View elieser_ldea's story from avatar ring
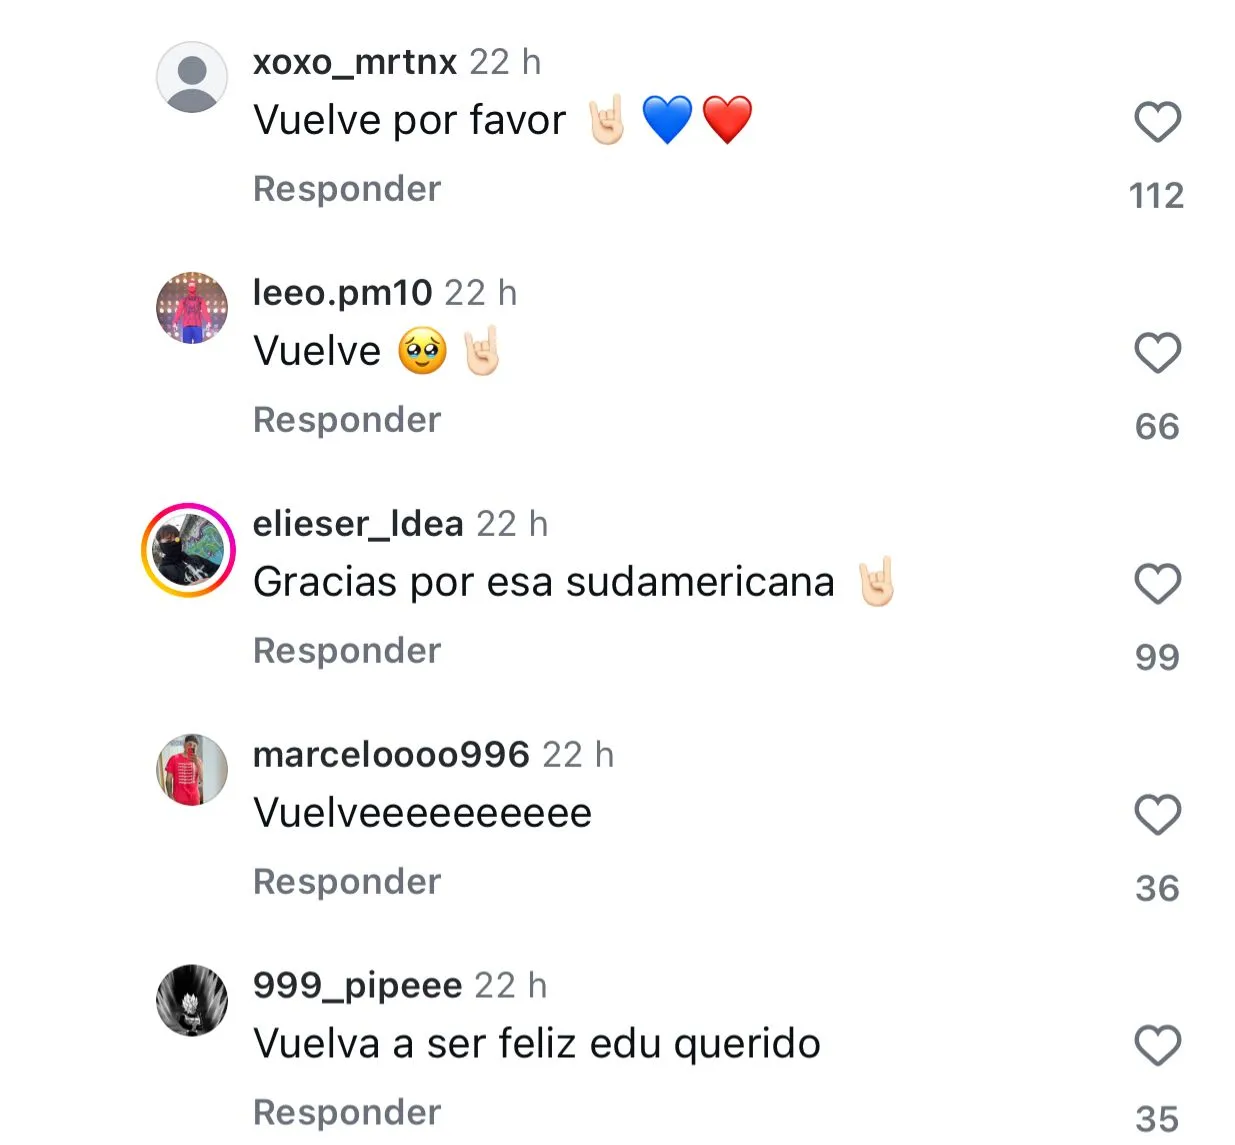Image resolution: width=1235 pixels, height=1145 pixels. pos(188,550)
